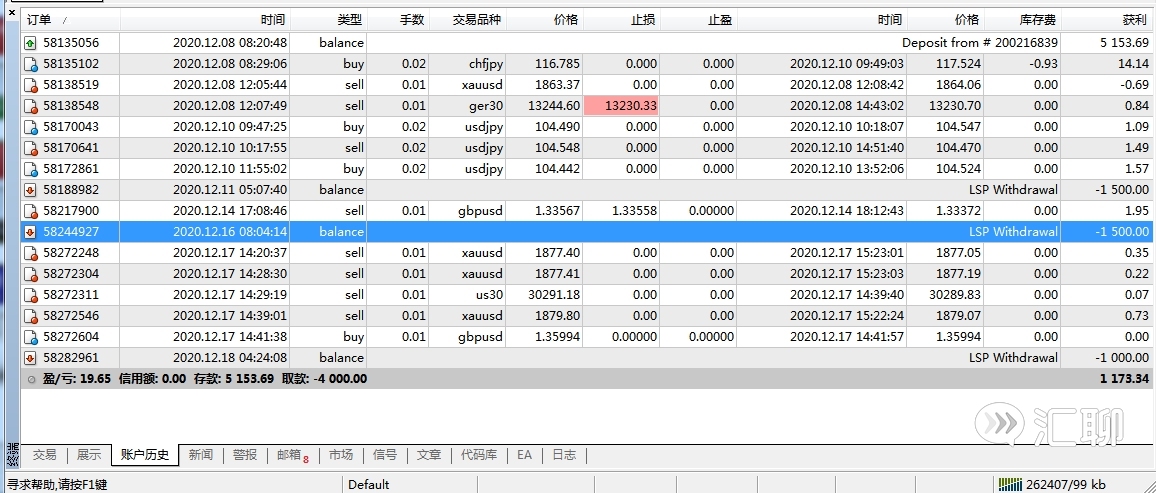This screenshot has width=1156, height=493.
Task: Click the sell order icon for 58170641
Action: (x=30, y=148)
